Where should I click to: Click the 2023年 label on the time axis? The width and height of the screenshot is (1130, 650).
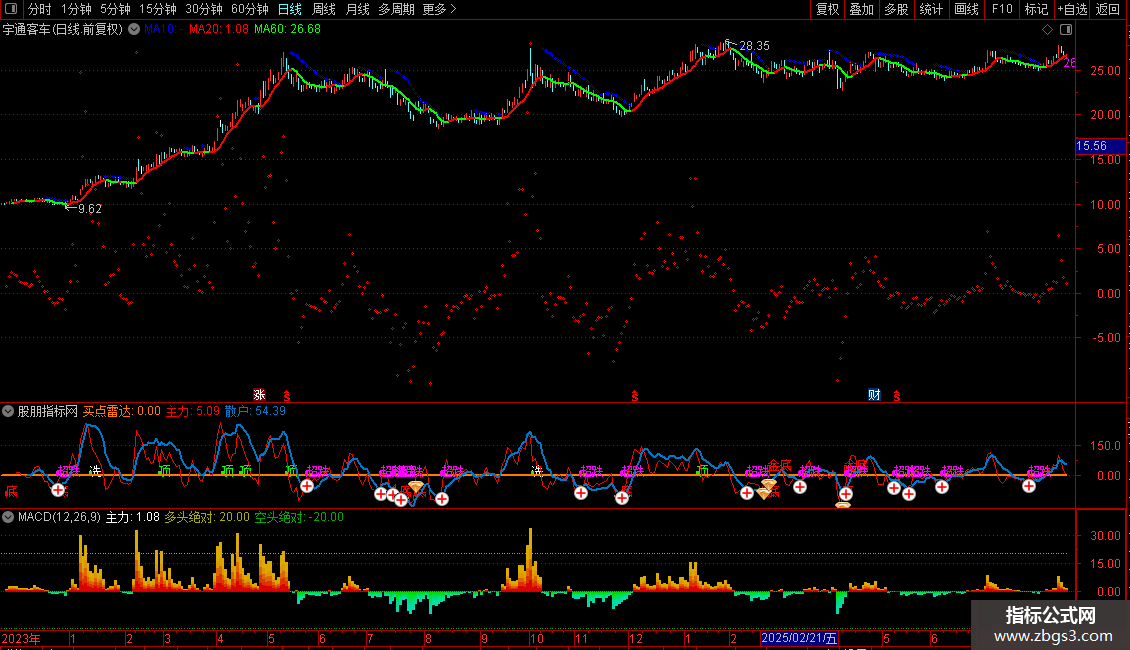21,638
